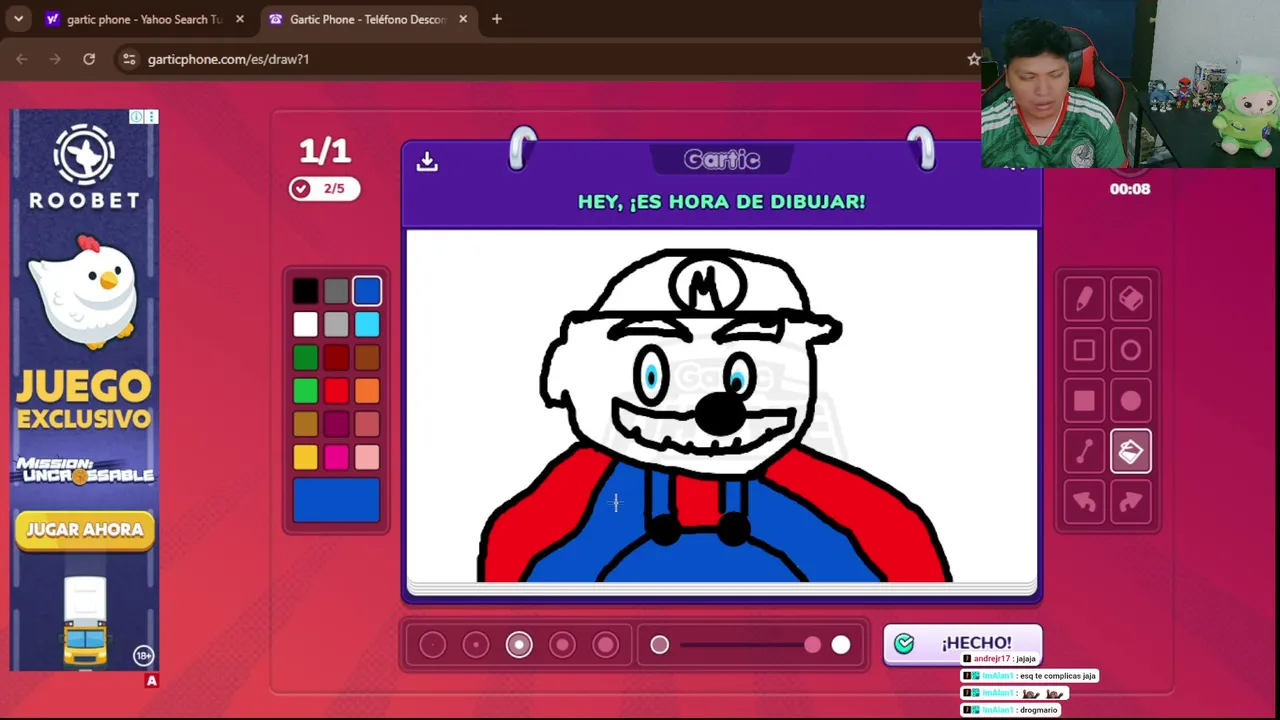Activate the paint bucket fill tool

1131,452
